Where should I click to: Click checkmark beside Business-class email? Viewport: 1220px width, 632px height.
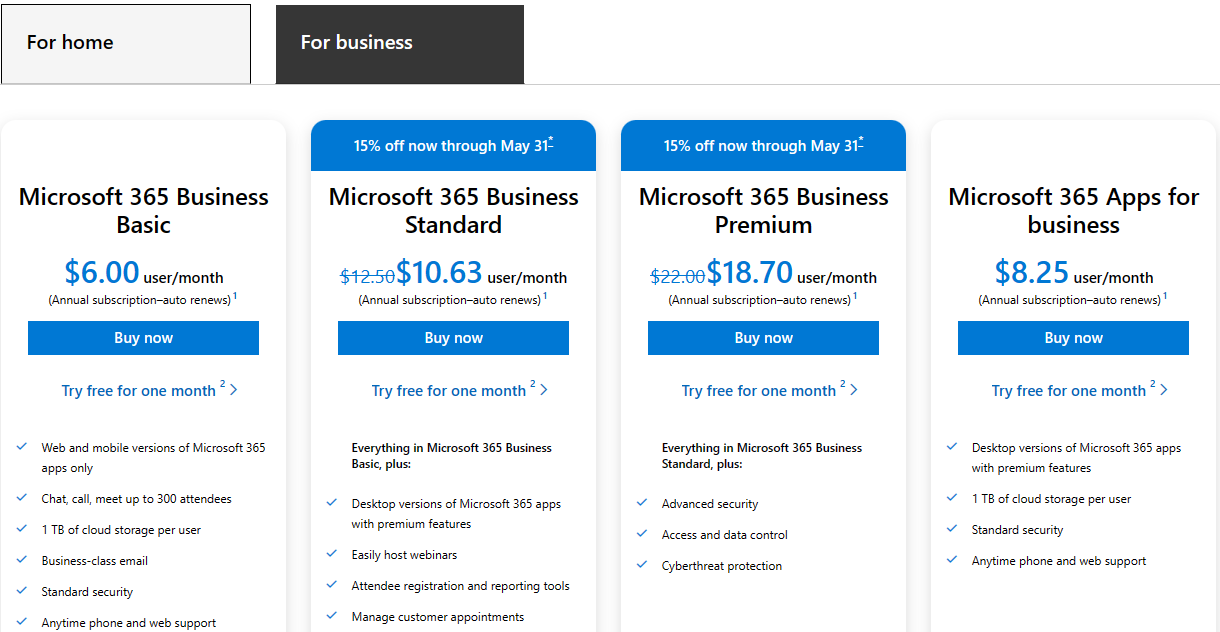coord(22,560)
